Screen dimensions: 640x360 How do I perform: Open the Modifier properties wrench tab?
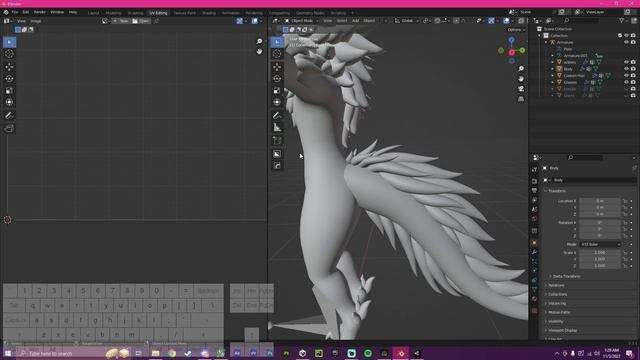coord(534,252)
